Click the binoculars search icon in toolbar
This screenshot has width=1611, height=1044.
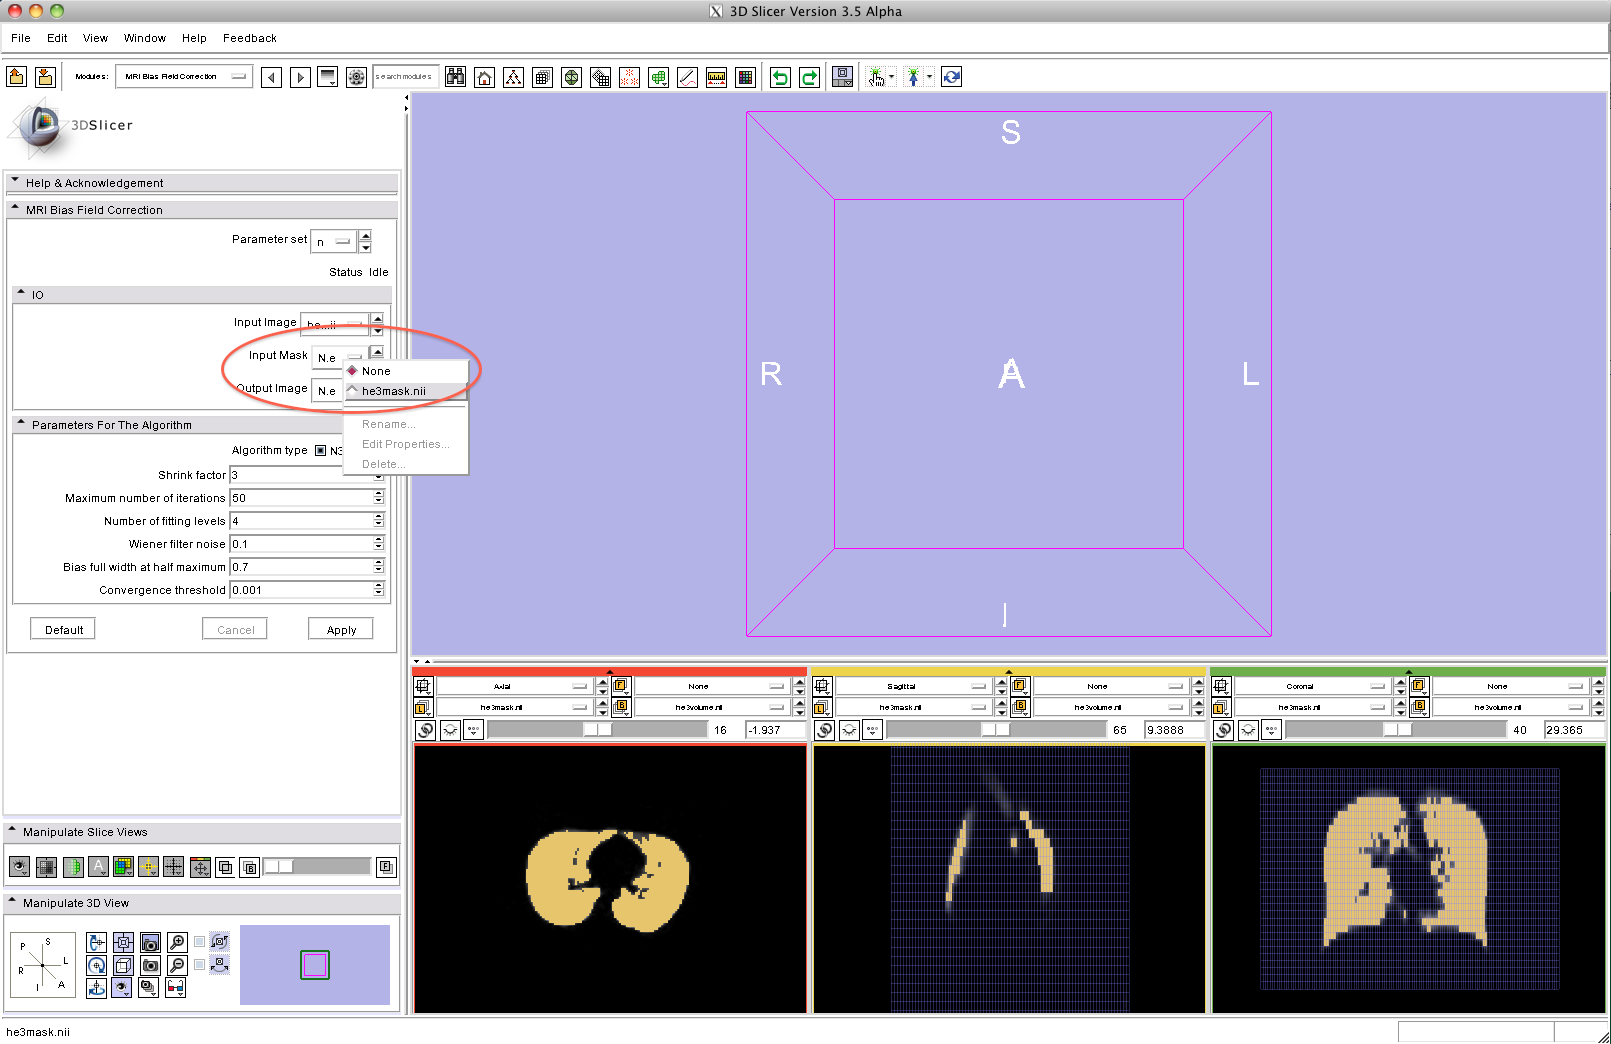pyautogui.click(x=455, y=77)
